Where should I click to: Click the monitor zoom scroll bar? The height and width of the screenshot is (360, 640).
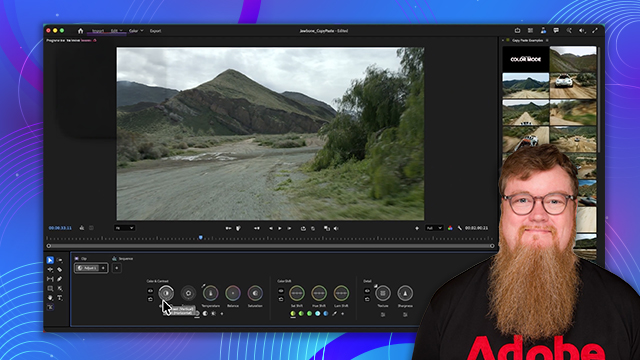[x=270, y=246]
